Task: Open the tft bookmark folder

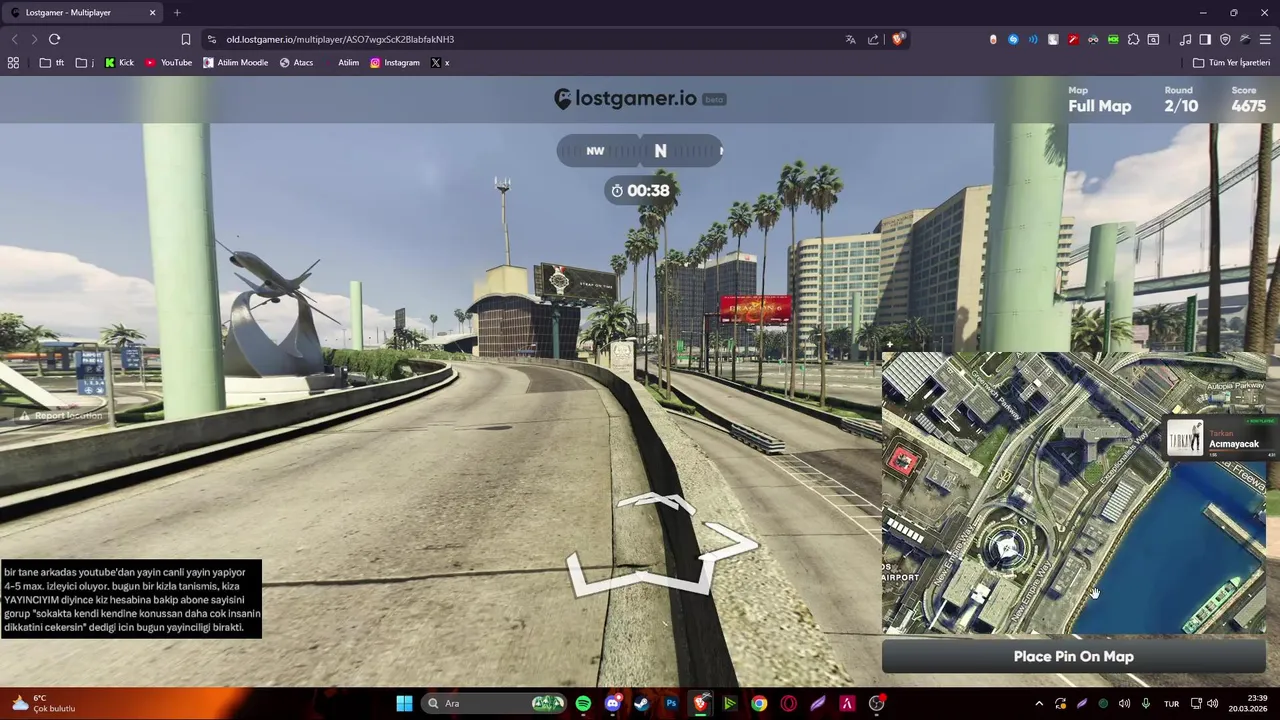Action: 52,62
